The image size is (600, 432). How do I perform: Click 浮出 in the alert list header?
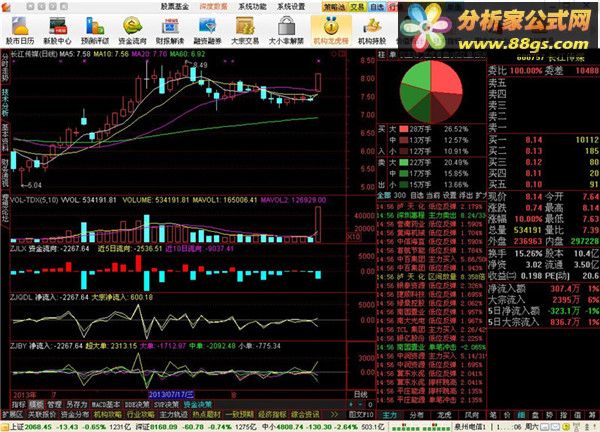coord(466,195)
